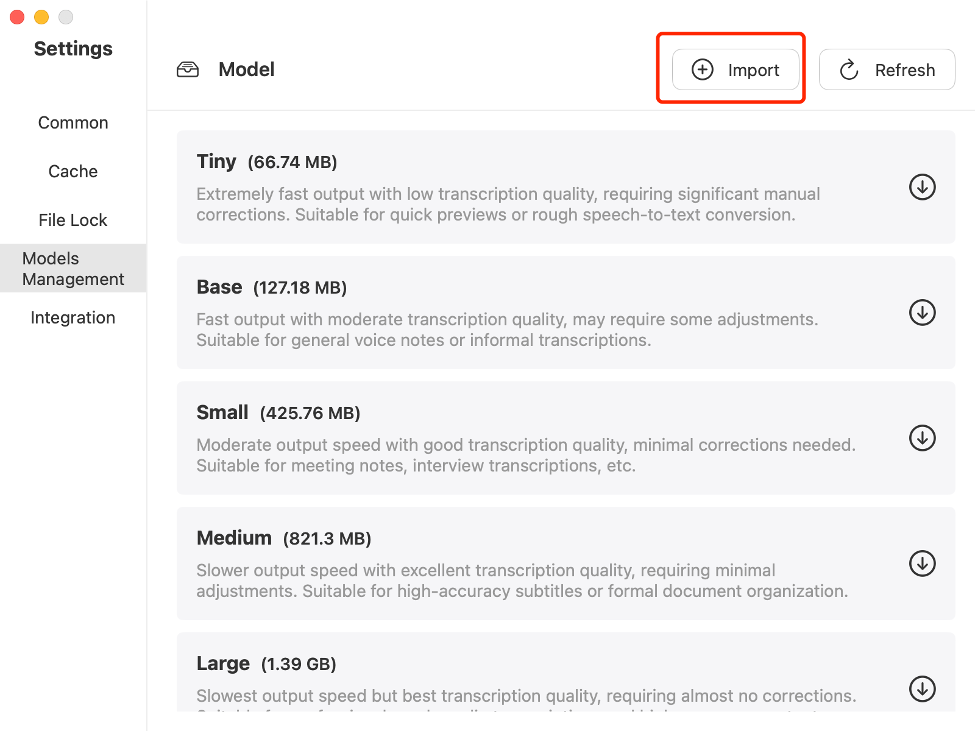The image size is (976, 732).
Task: Close the Settings window
Action: pyautogui.click(x=17, y=17)
